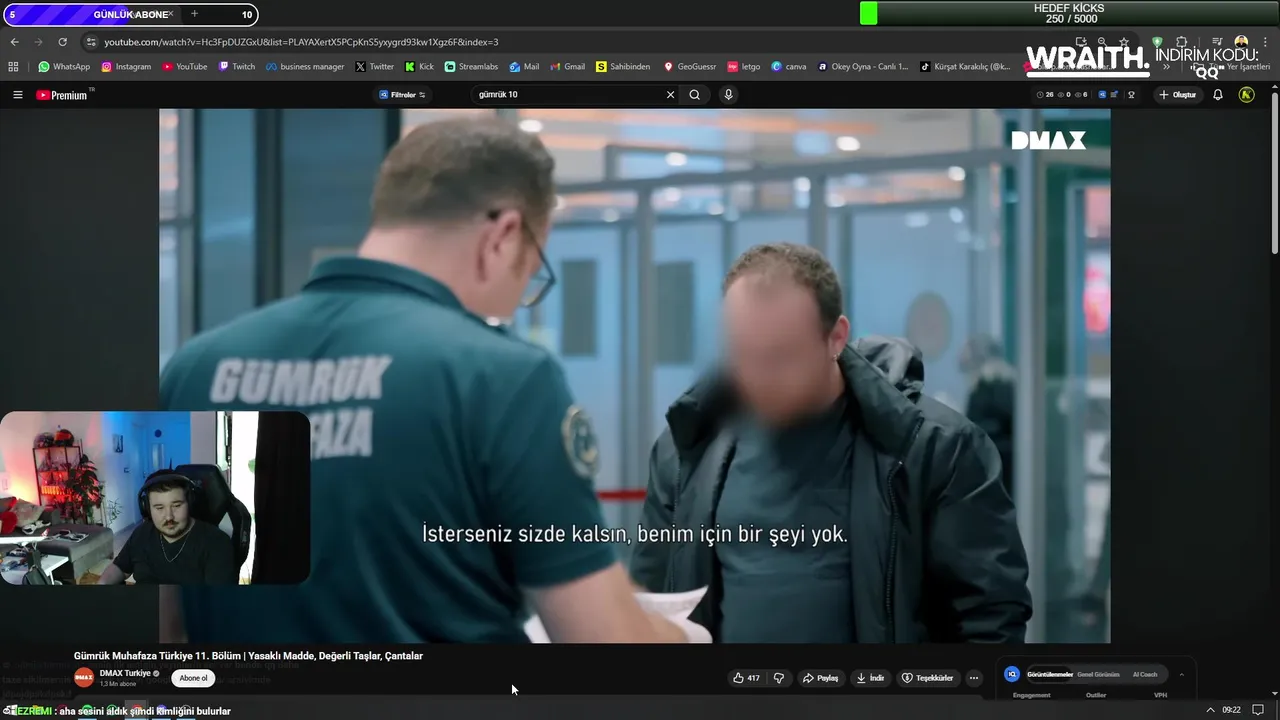
Task: Open the WhatsApp bookmark
Action: point(64,67)
